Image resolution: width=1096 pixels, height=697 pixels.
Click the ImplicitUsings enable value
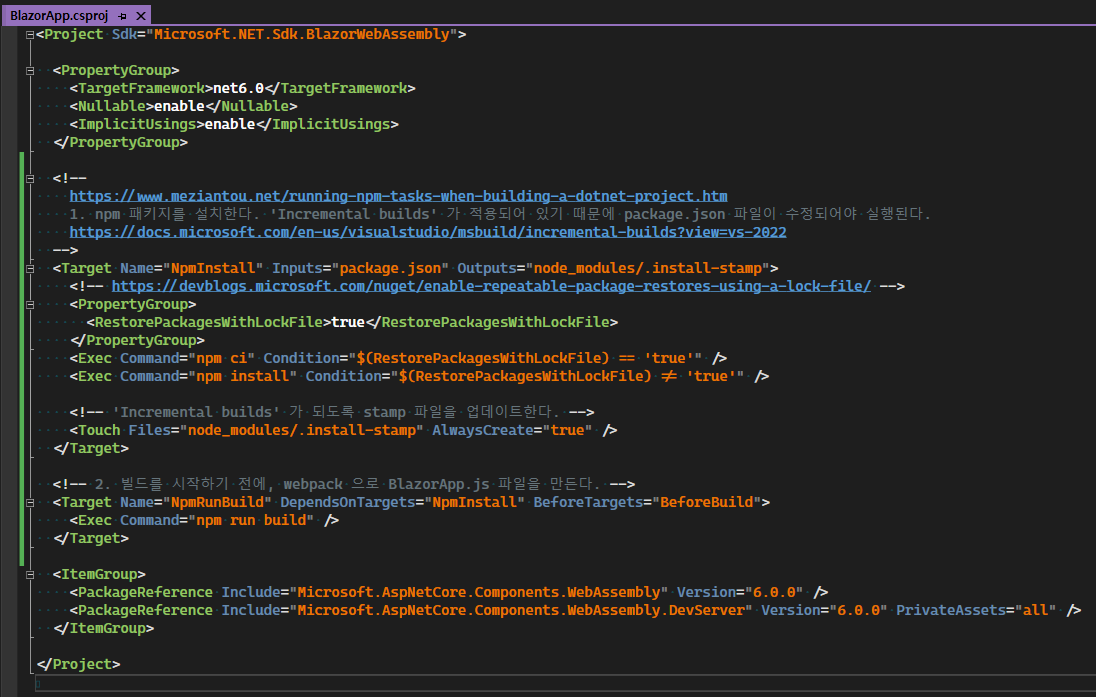tap(230, 124)
